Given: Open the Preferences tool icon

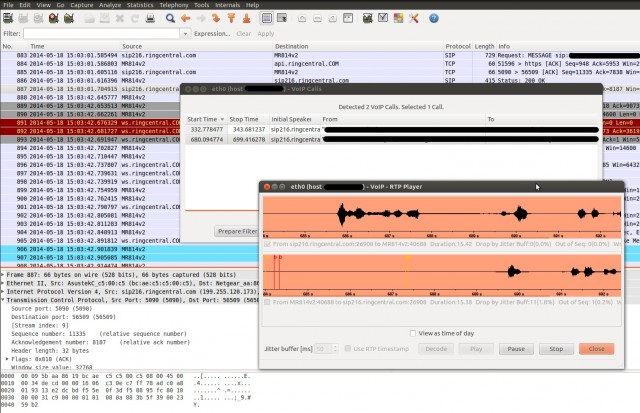Looking at the screenshot, I should coord(413,18).
